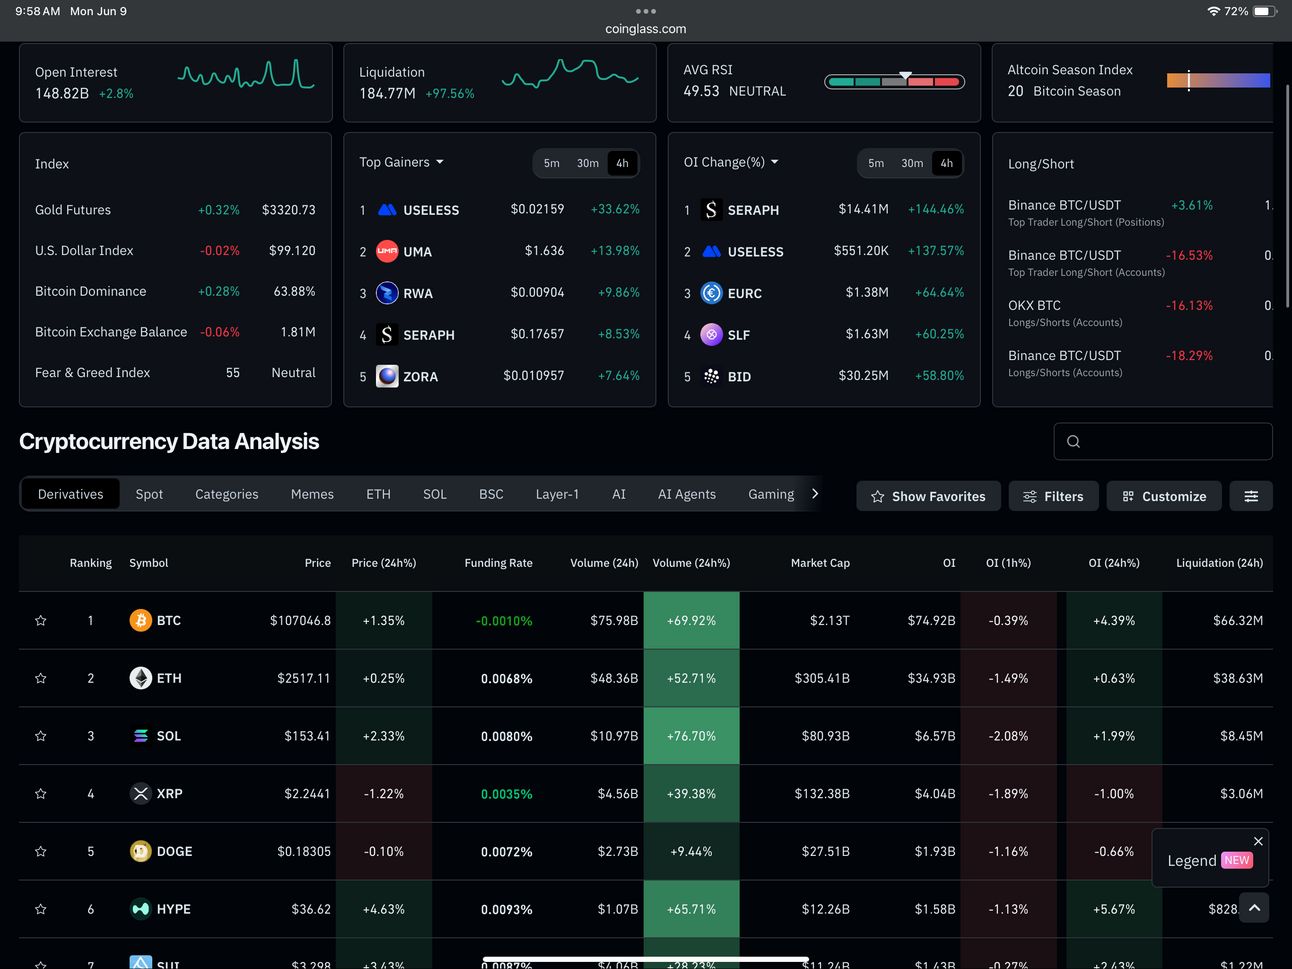Image resolution: width=1292 pixels, height=969 pixels.
Task: Select 4h timeframe in OI Change
Action: tap(947, 163)
